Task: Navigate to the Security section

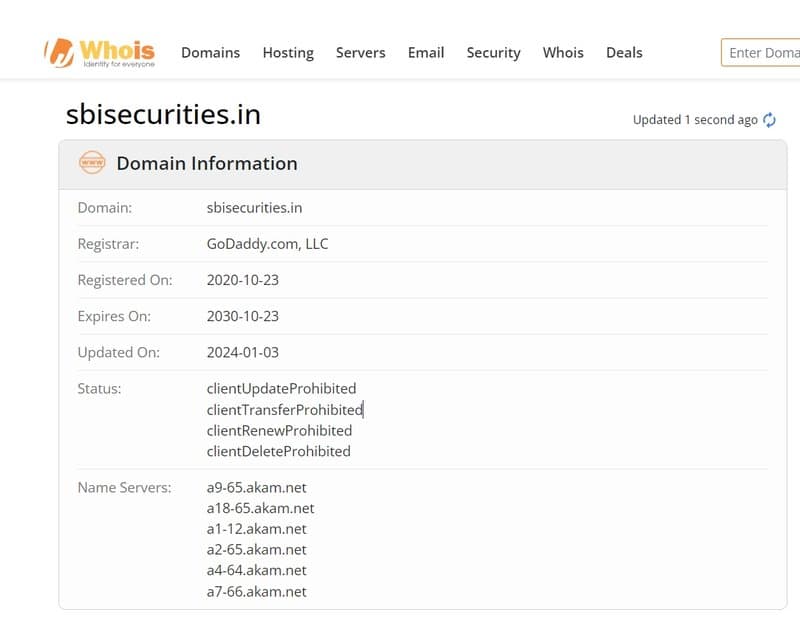Action: pyautogui.click(x=493, y=53)
